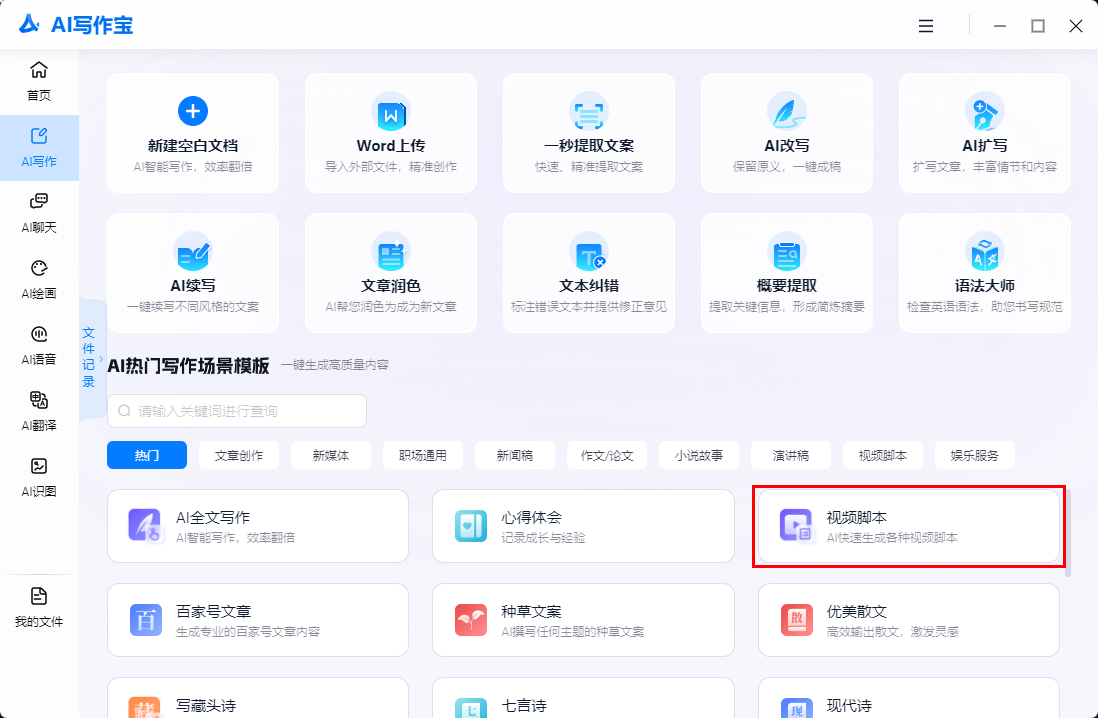Screen dimensions: 1098x718
Task: Open 我的文件 in sidebar
Action: point(39,607)
